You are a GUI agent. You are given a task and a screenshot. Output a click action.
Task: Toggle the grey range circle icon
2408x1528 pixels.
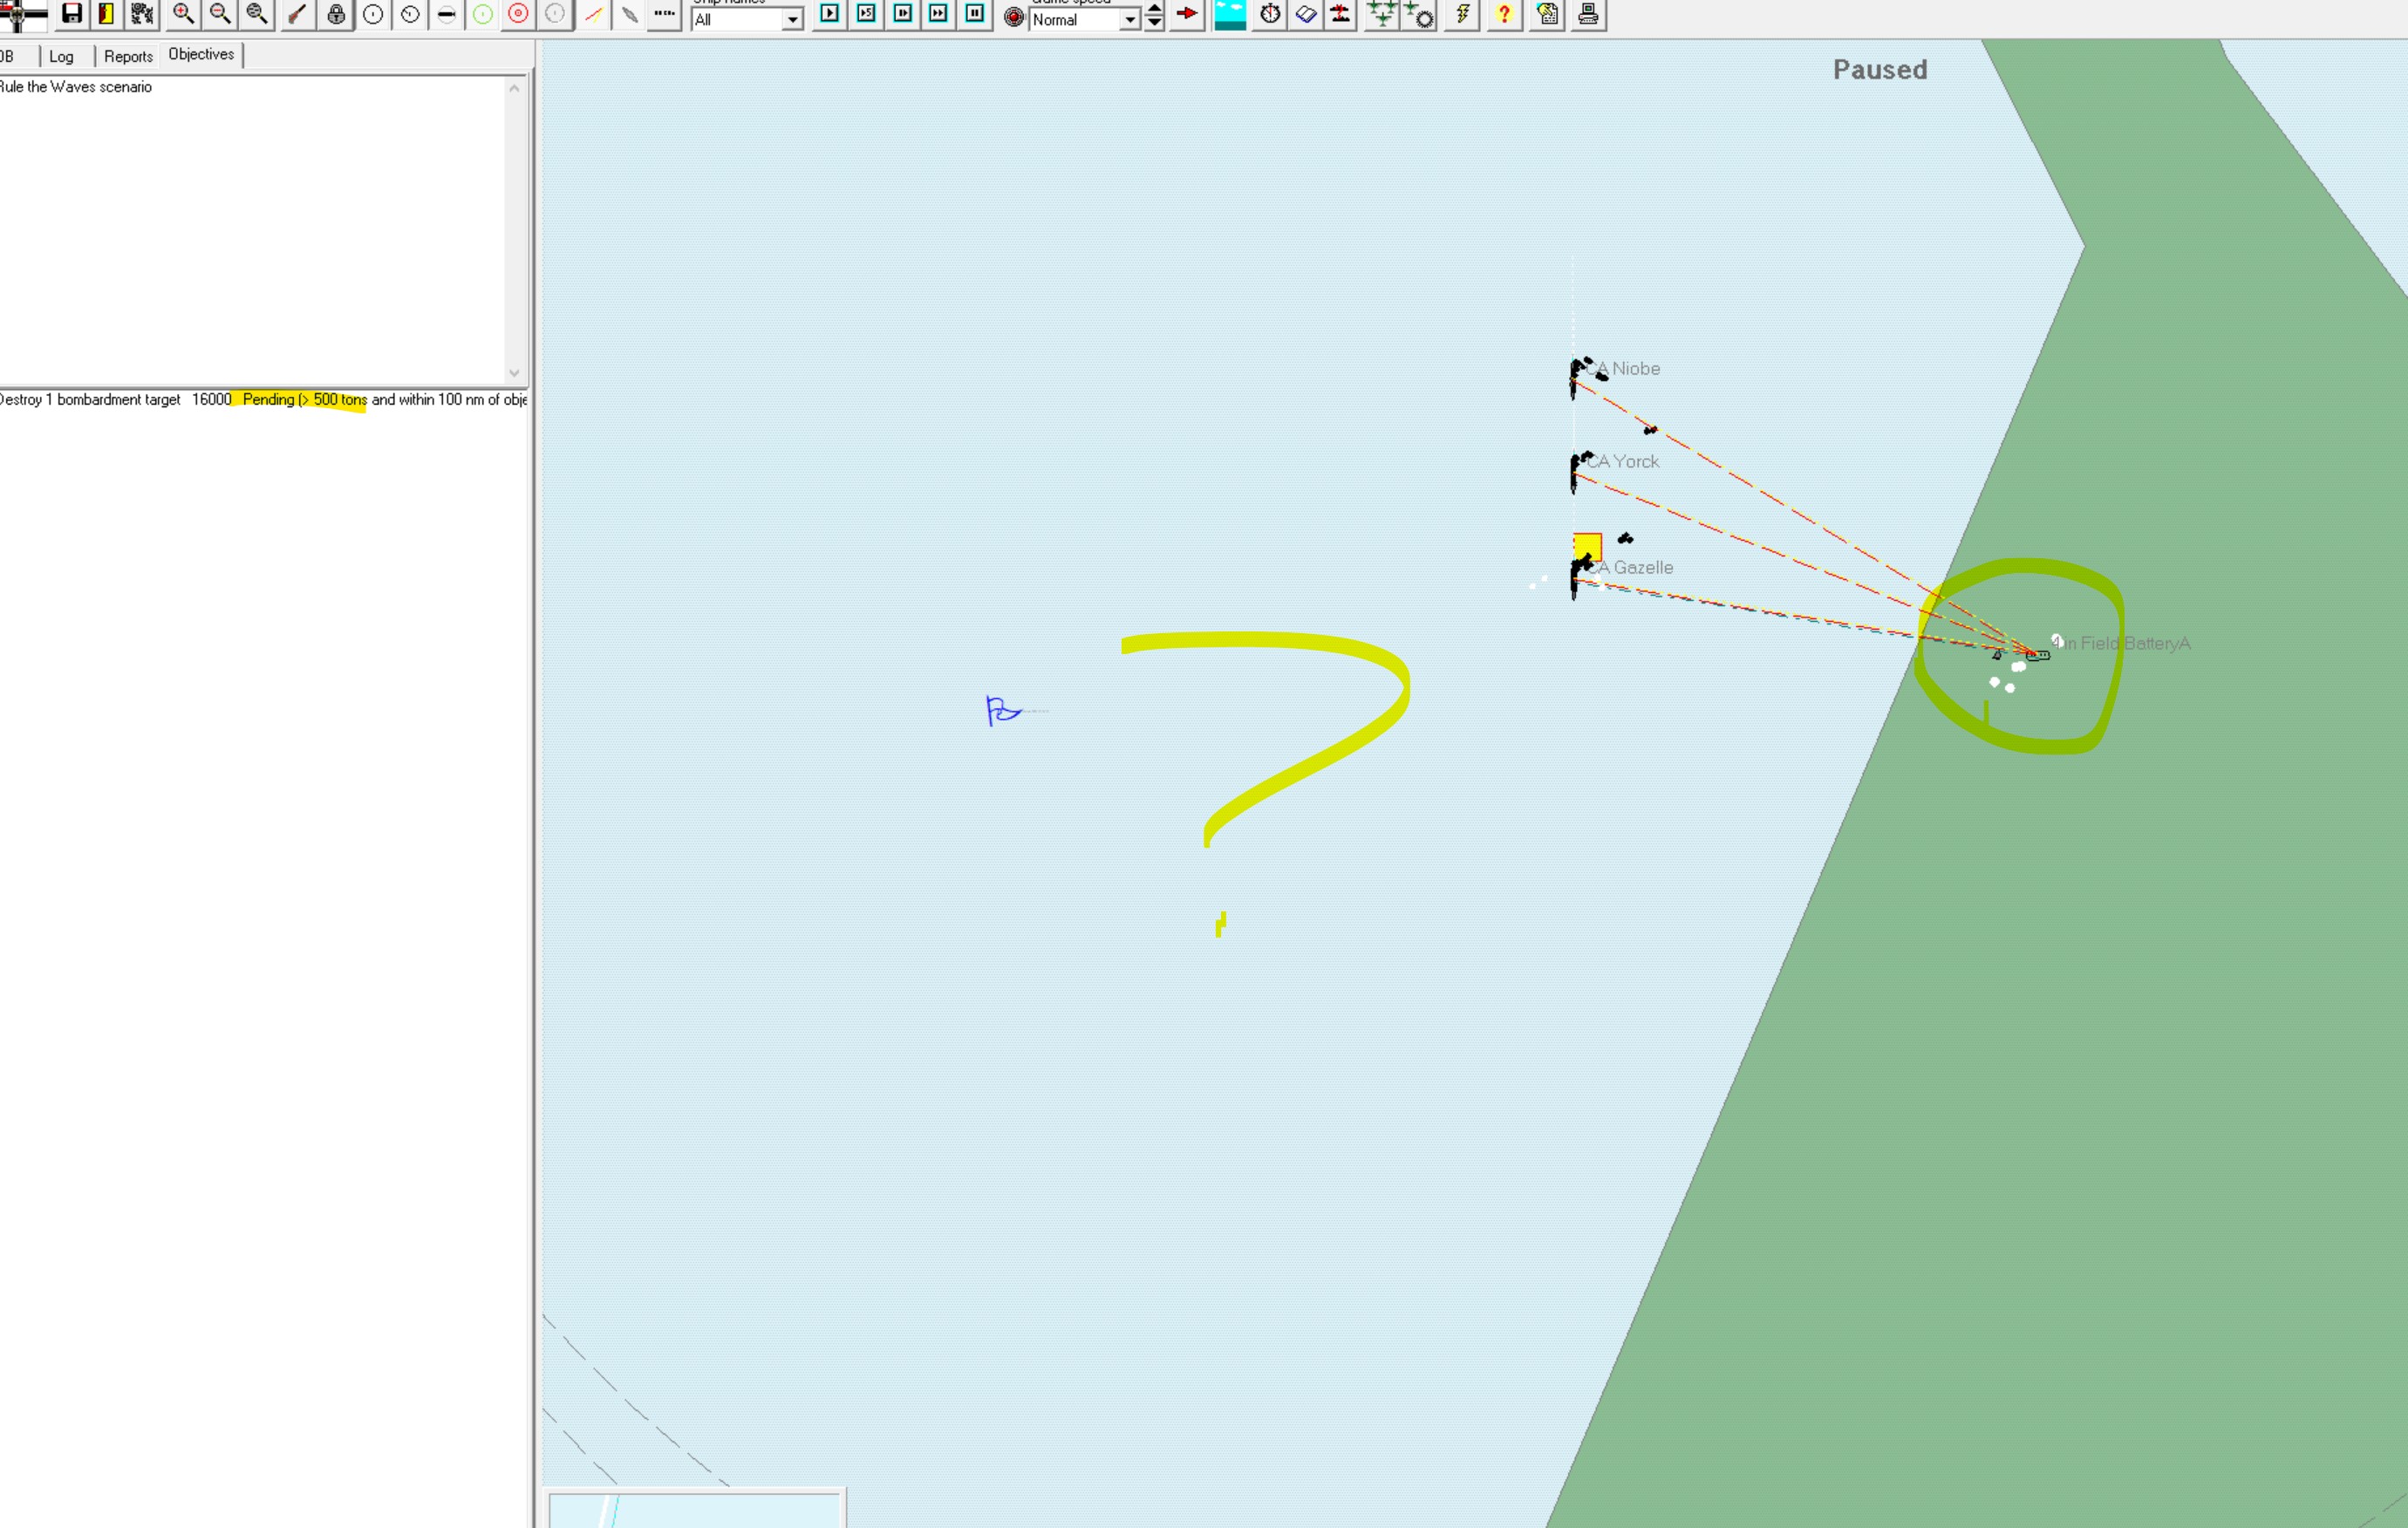point(555,14)
